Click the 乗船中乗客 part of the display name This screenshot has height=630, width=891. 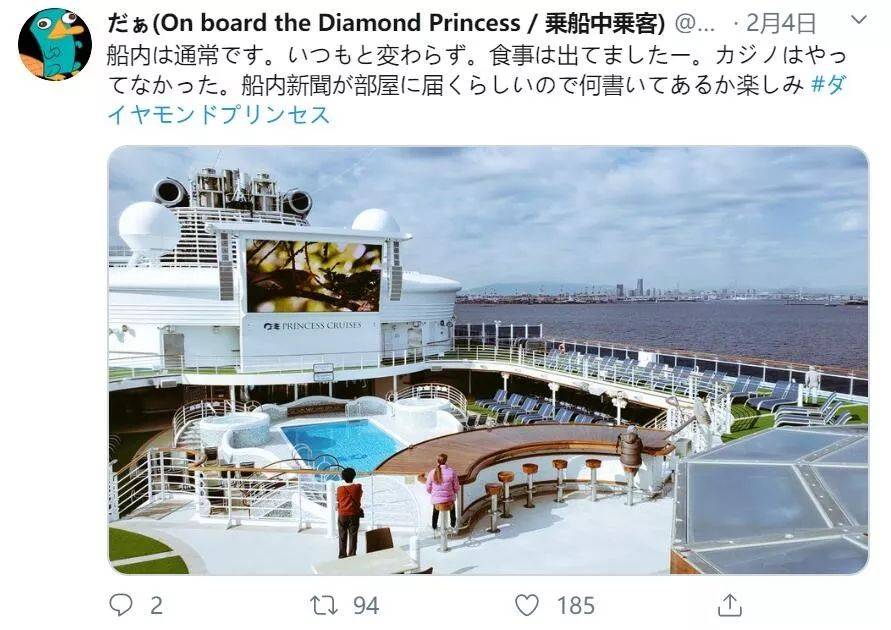click(x=603, y=23)
